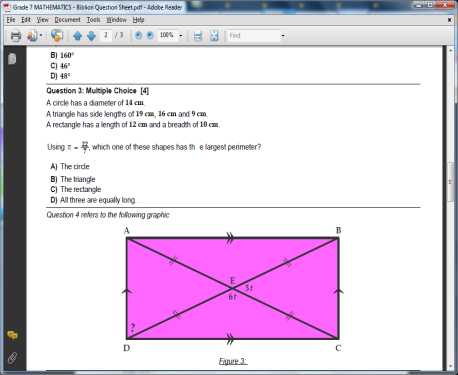Open the Tools menu

pyautogui.click(x=93, y=20)
